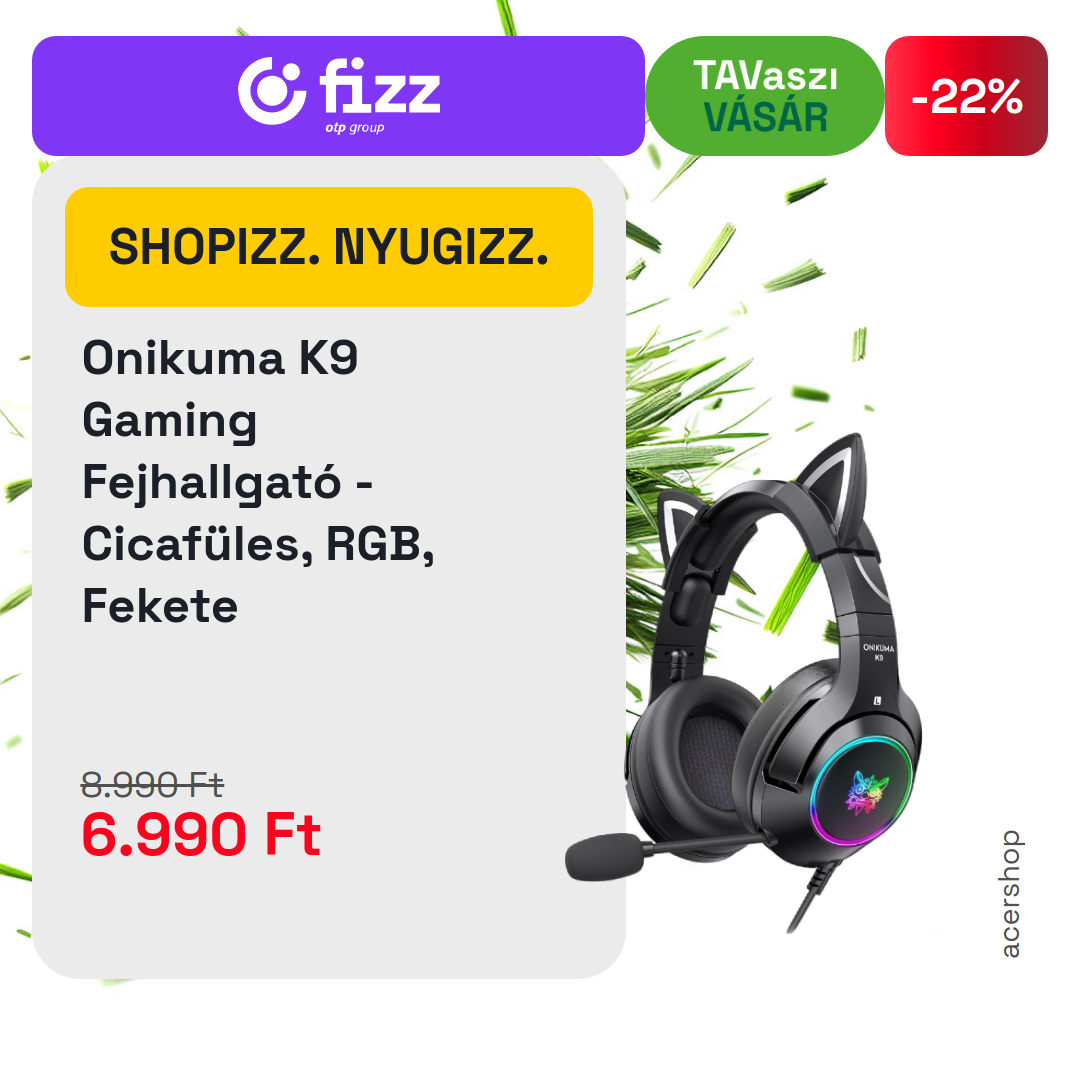Click the crossed-out 8.990 Ft old price
This screenshot has height=1080, width=1080.
152,785
